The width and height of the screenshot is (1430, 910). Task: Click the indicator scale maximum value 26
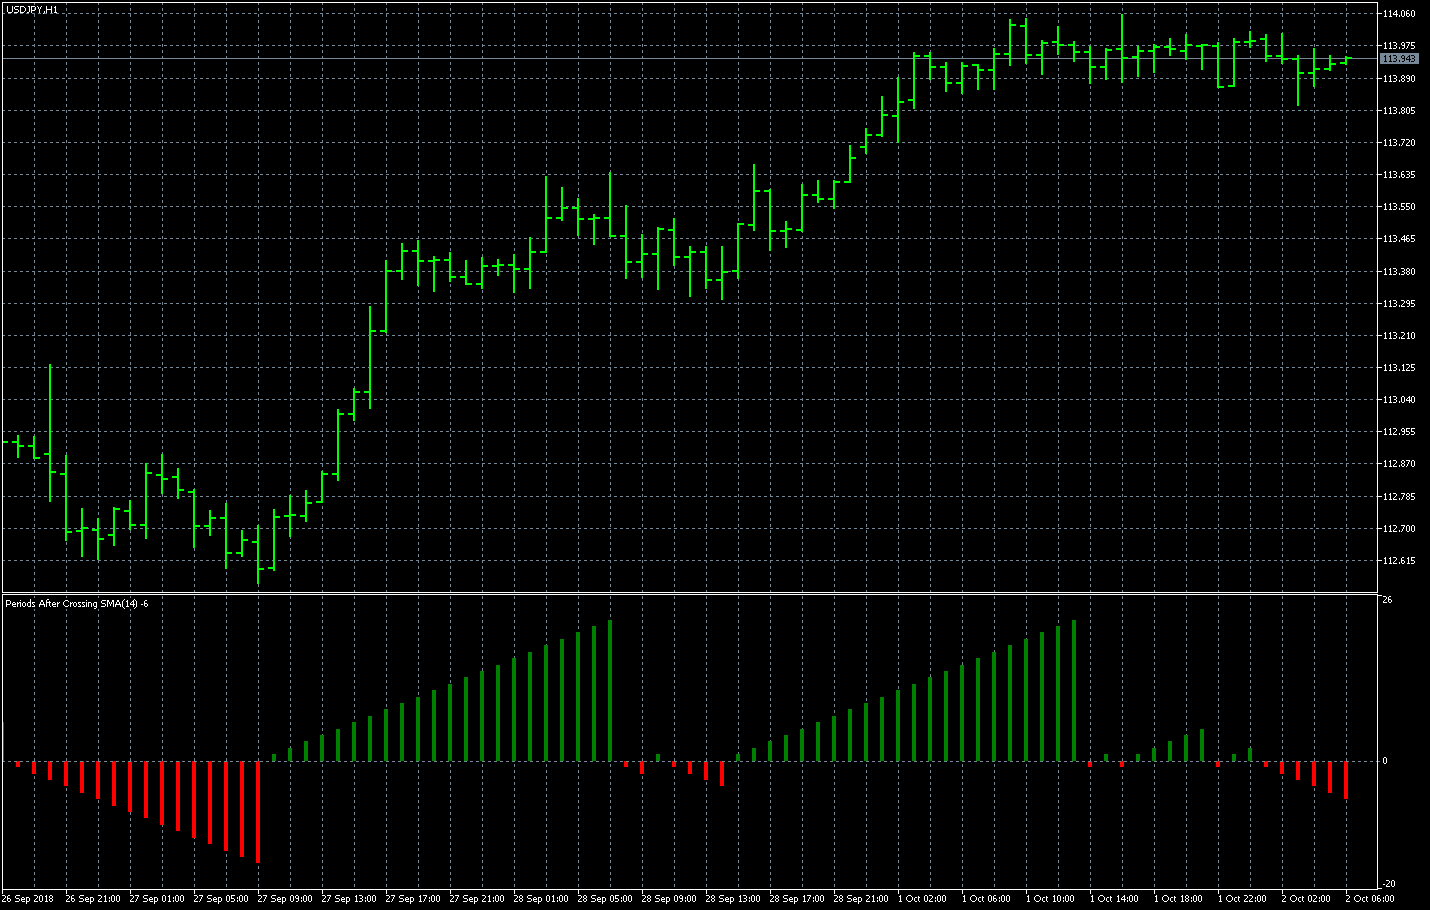(x=1387, y=600)
